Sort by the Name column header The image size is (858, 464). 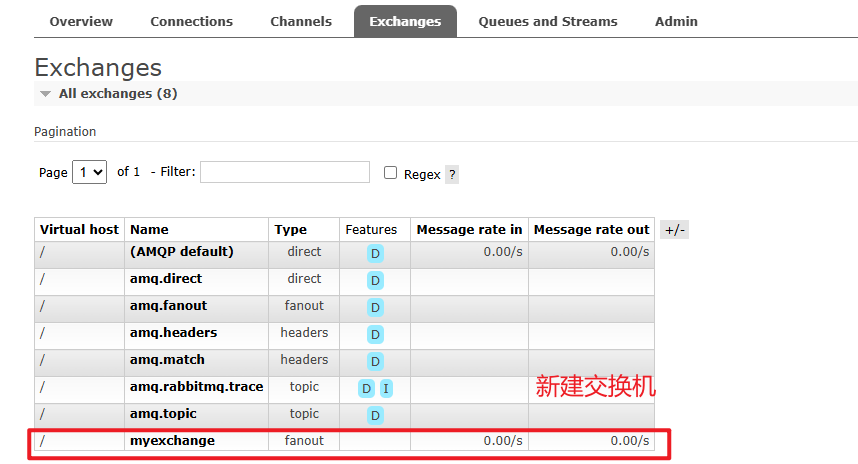149,229
